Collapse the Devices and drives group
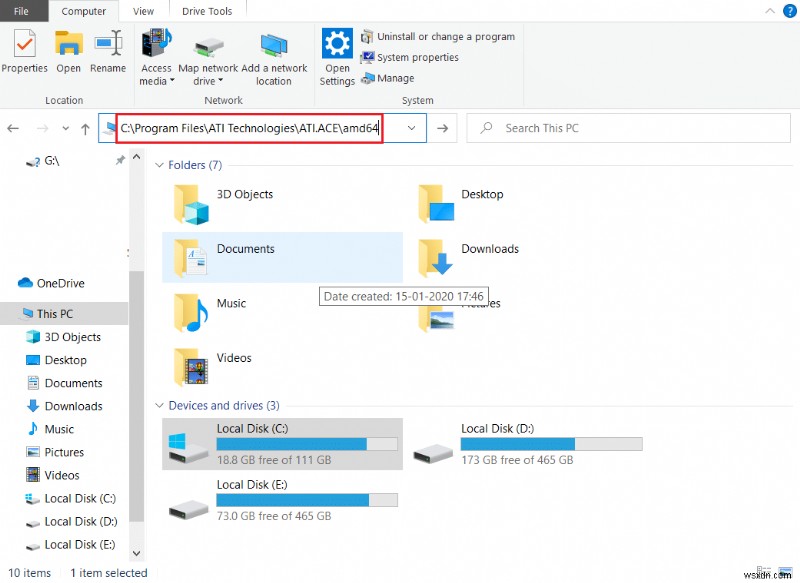Viewport: 800px width, 583px height. [x=159, y=405]
